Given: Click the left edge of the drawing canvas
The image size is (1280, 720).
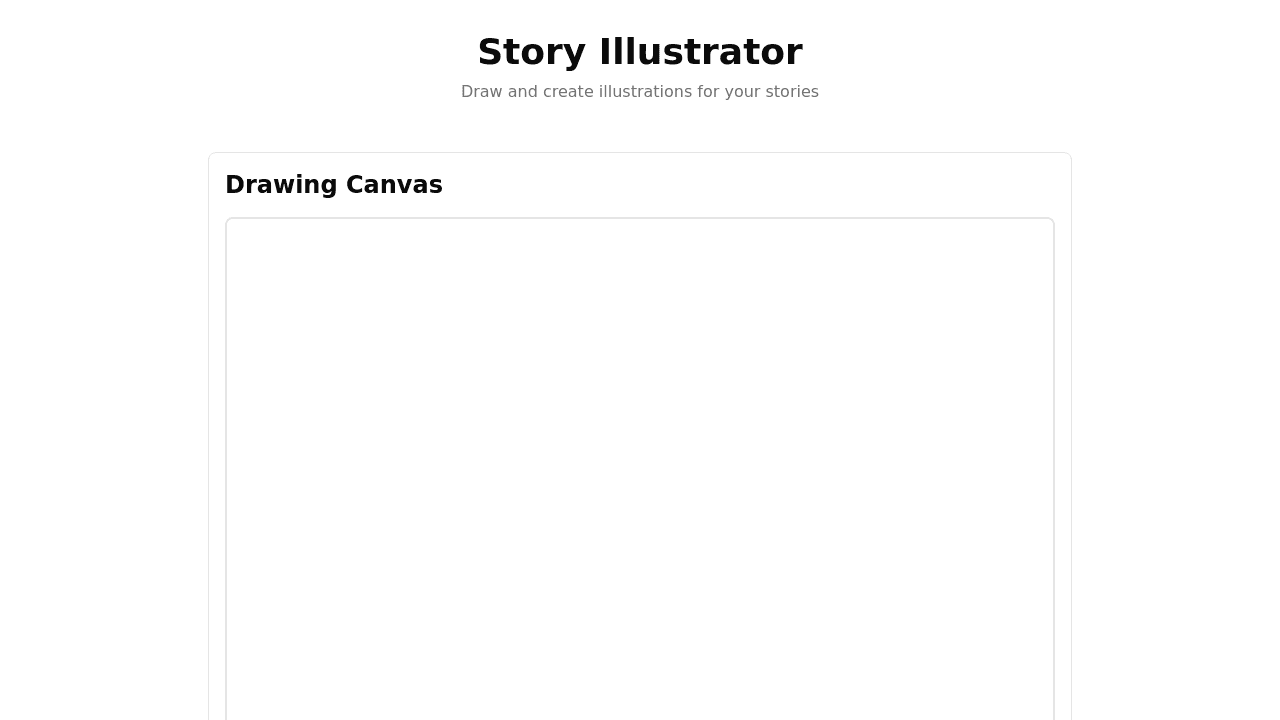Looking at the screenshot, I should coord(229,470).
